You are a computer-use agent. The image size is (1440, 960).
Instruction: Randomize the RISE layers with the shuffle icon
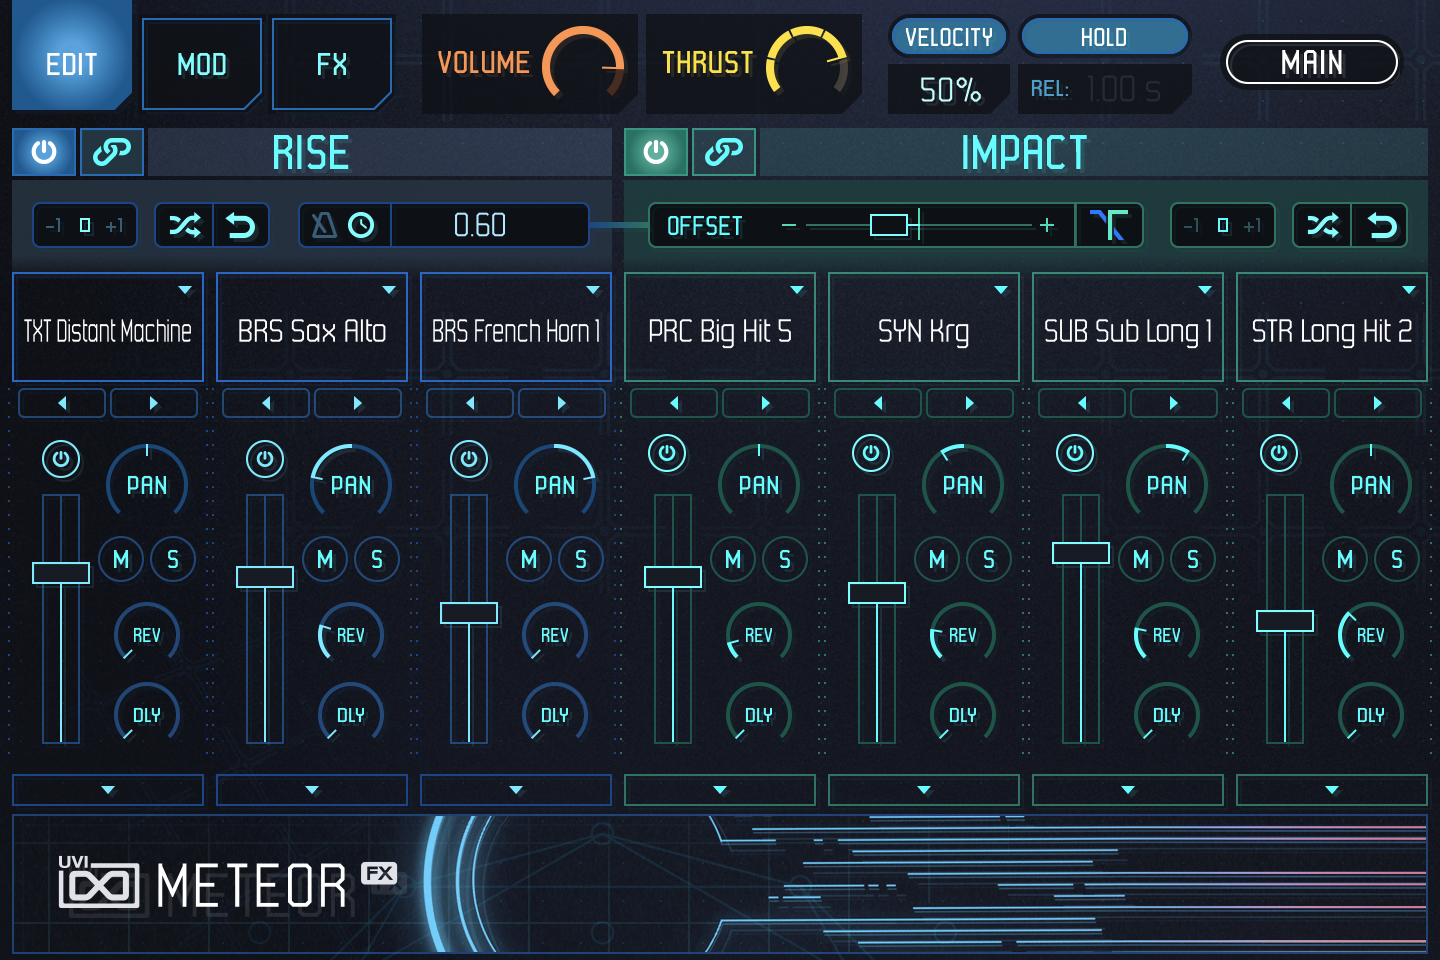coord(185,225)
